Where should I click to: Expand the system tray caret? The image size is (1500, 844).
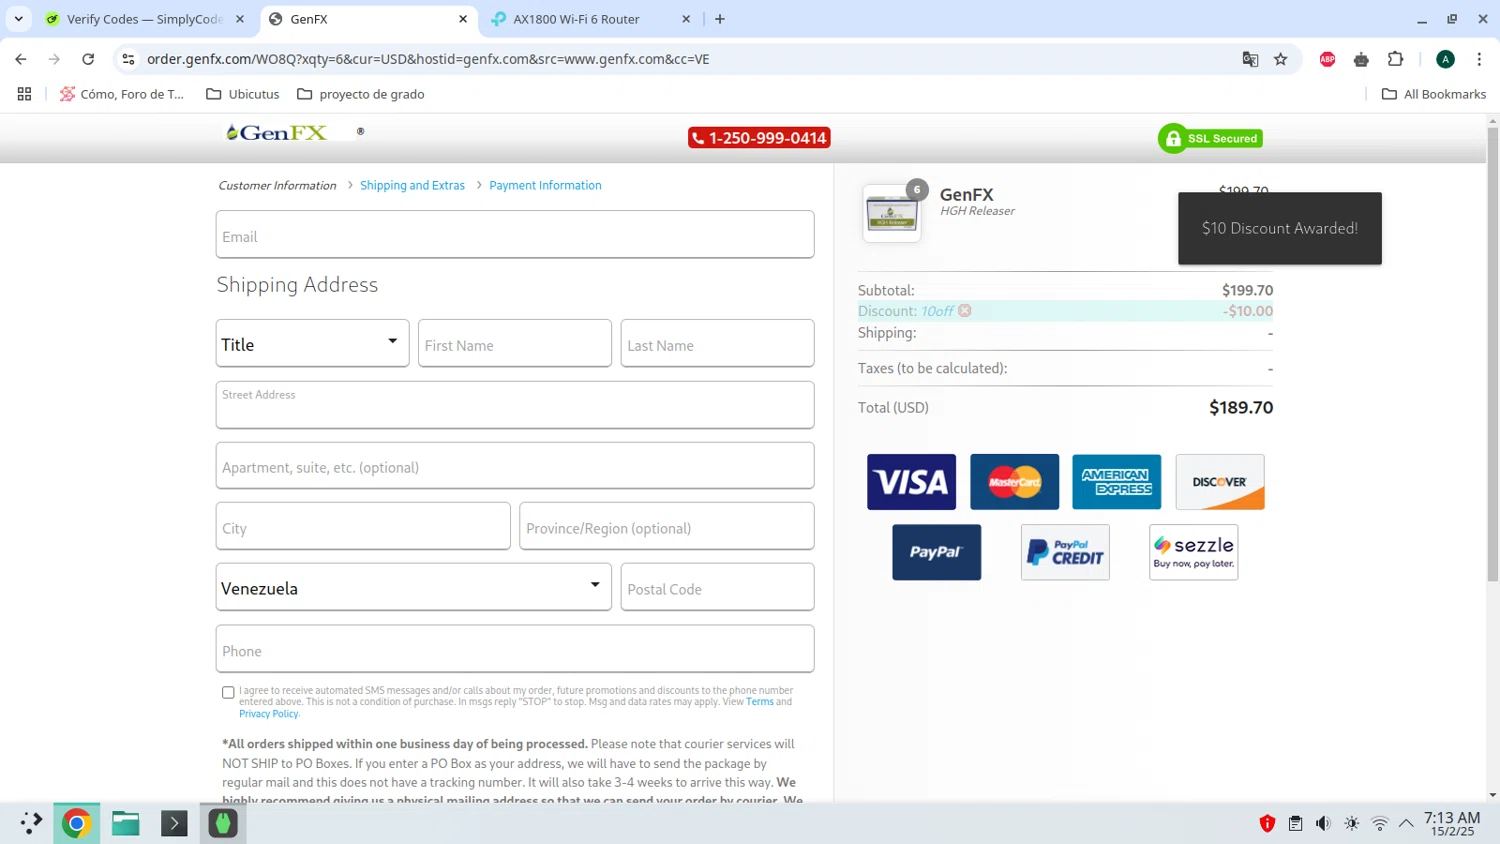pyautogui.click(x=1406, y=823)
